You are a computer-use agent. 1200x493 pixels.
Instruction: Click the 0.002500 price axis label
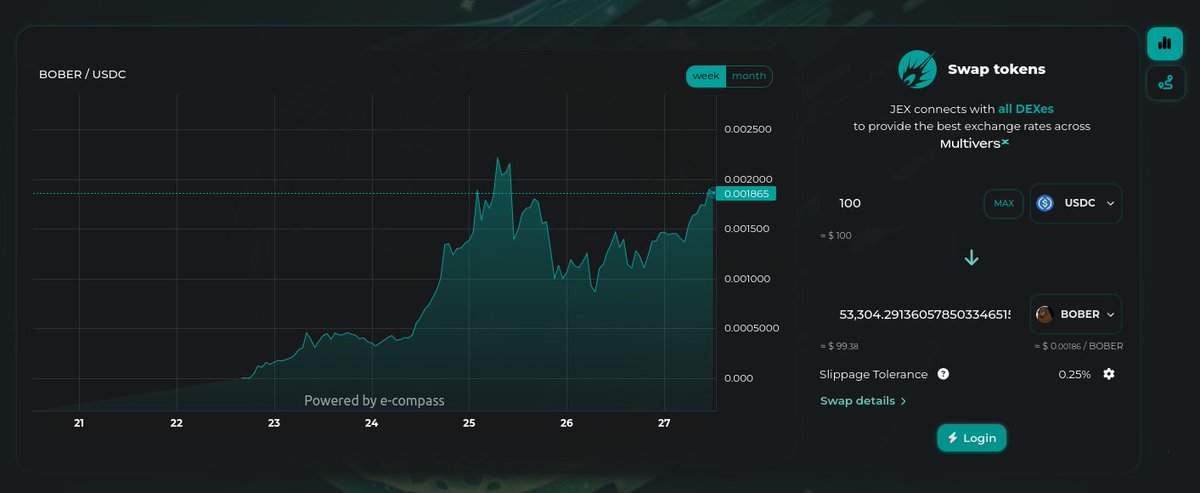pos(747,130)
